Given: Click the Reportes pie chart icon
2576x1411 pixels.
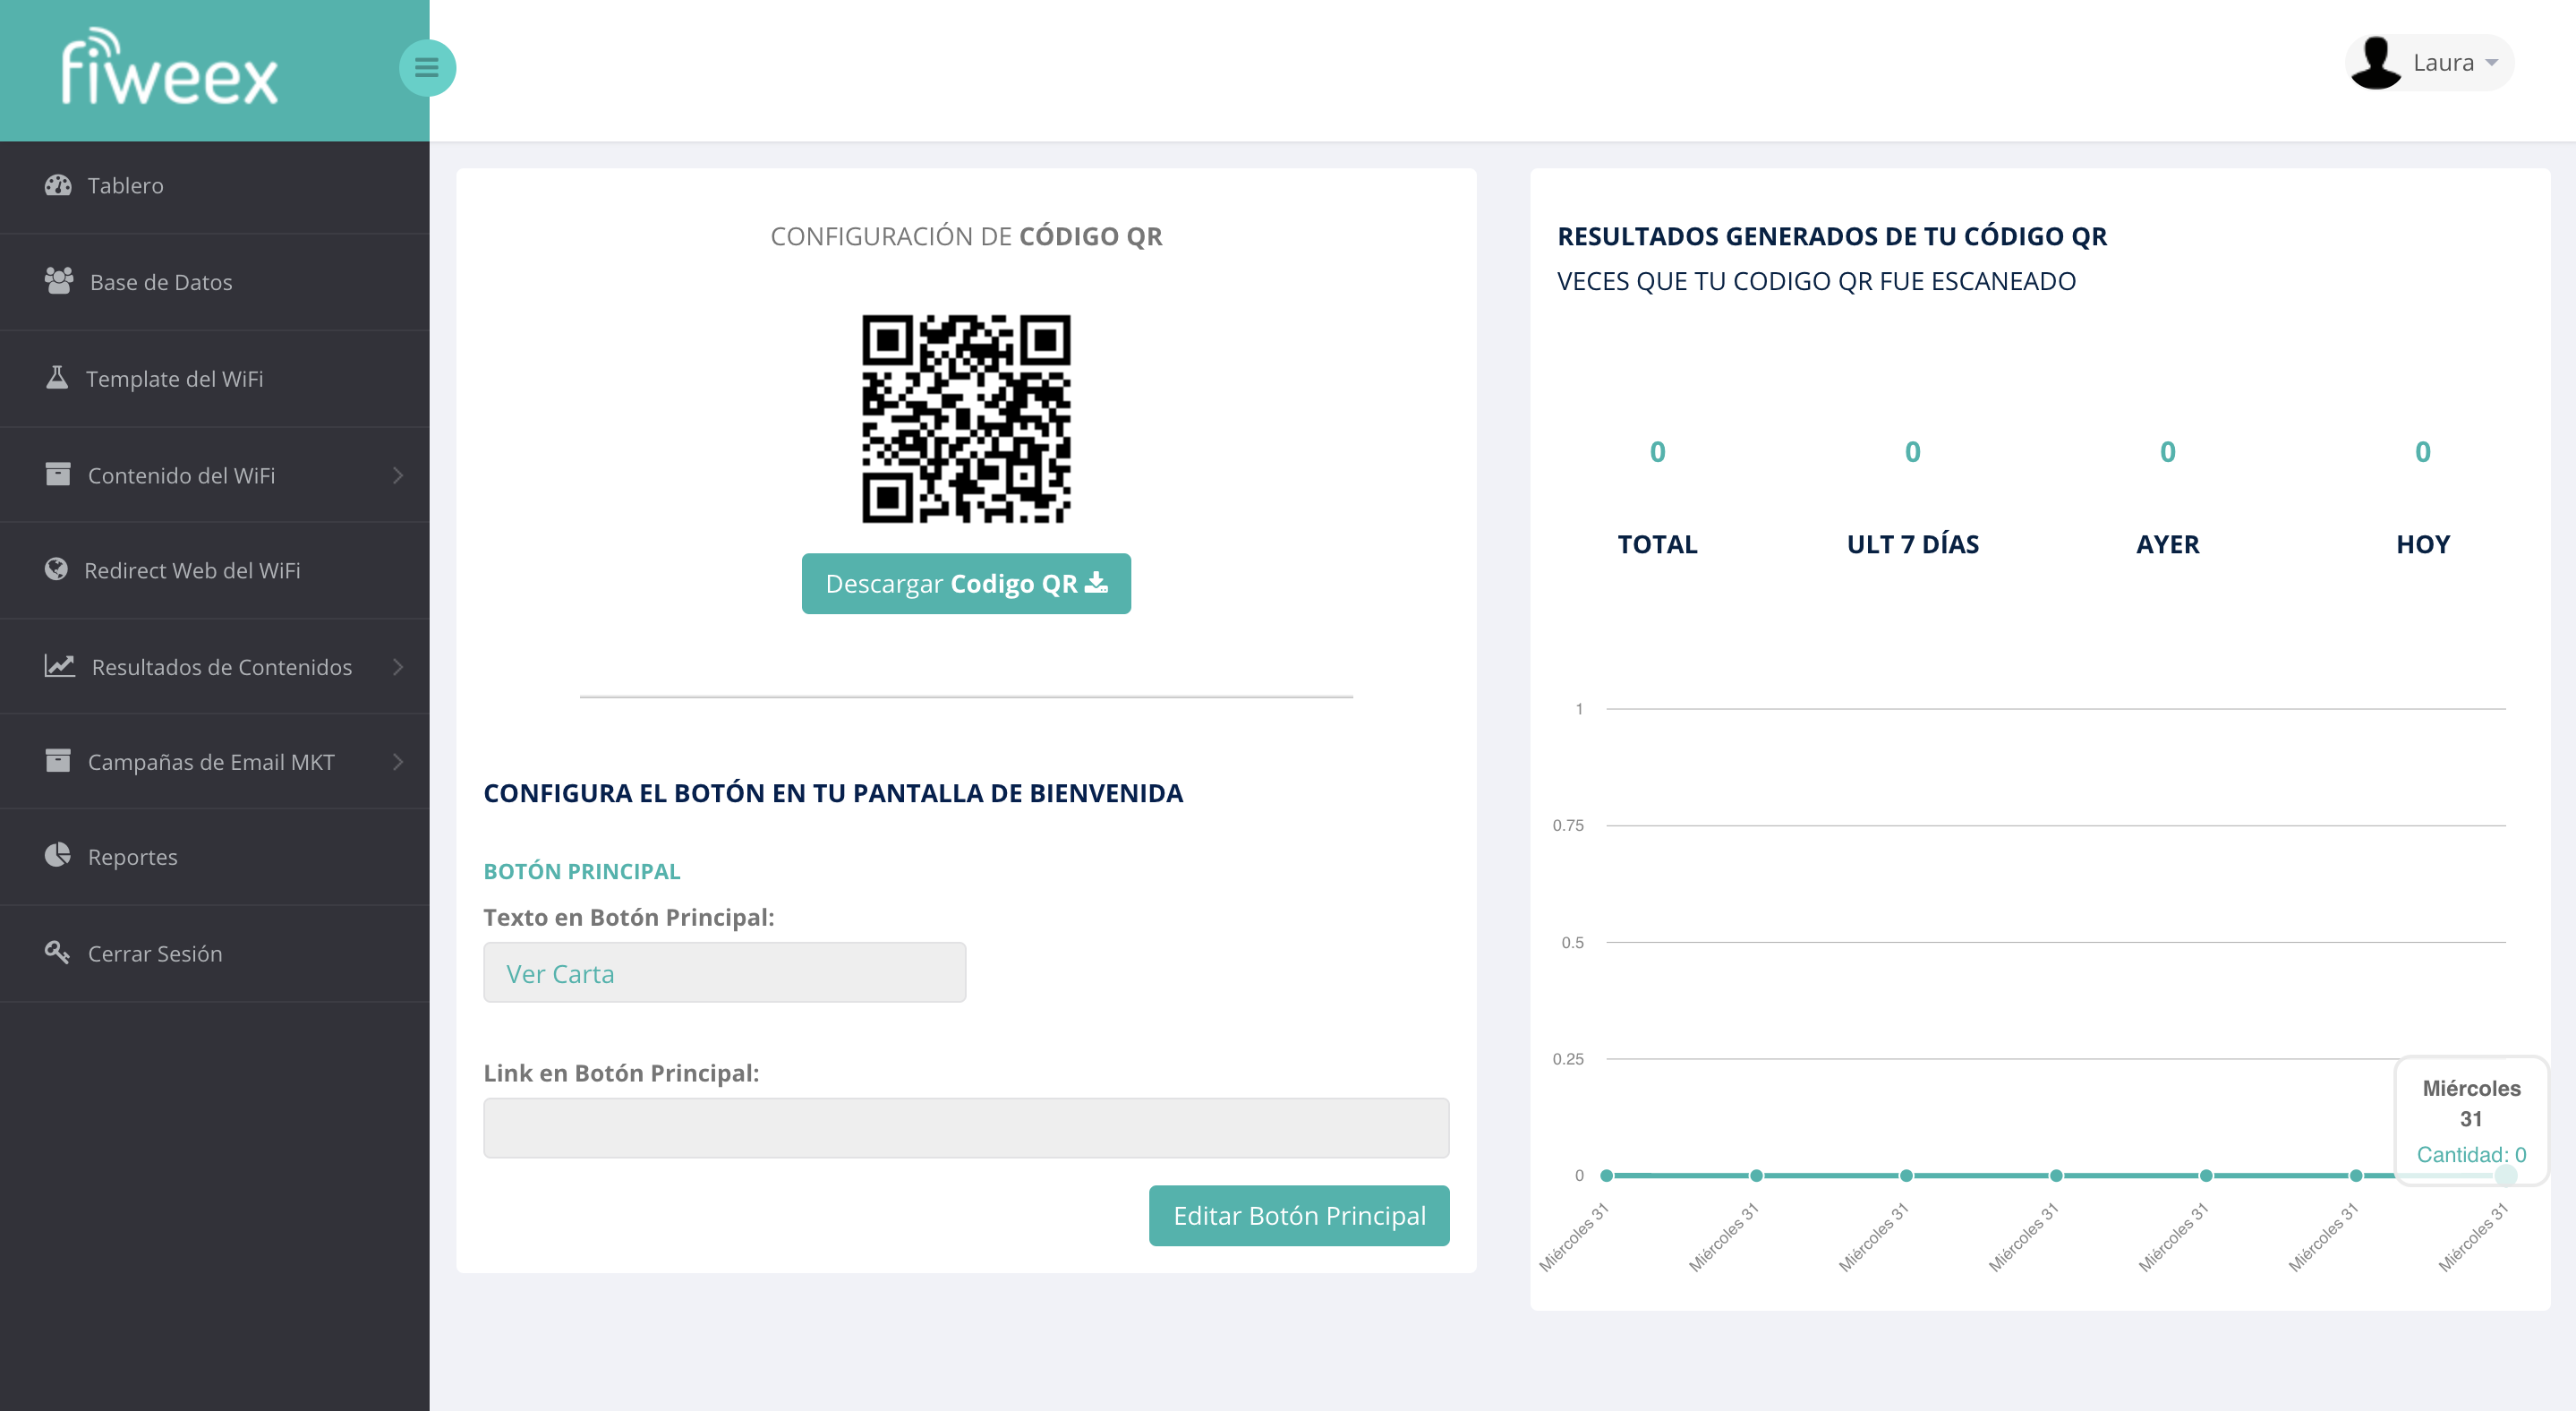Looking at the screenshot, I should pyautogui.click(x=58, y=855).
